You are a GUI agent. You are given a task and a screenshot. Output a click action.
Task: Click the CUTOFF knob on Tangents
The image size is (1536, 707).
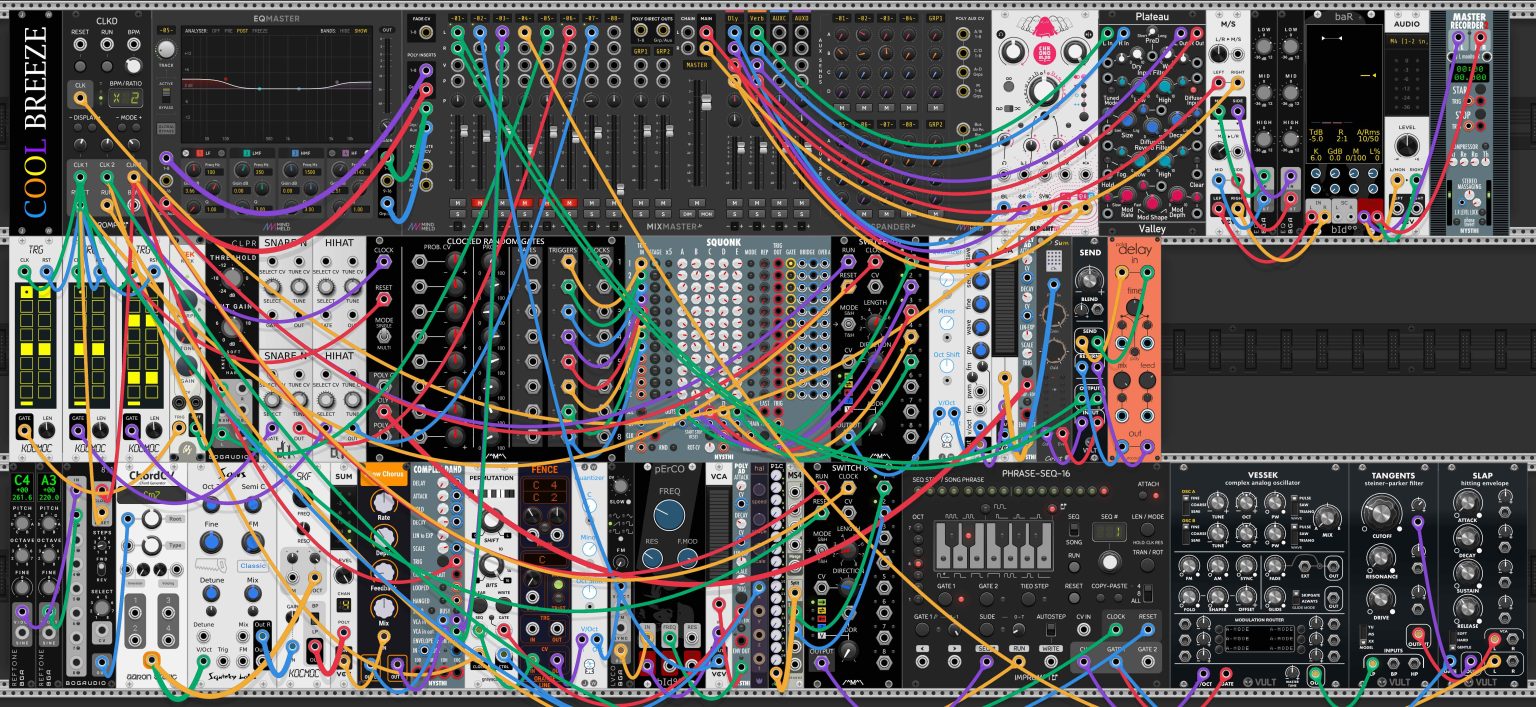tap(1381, 514)
